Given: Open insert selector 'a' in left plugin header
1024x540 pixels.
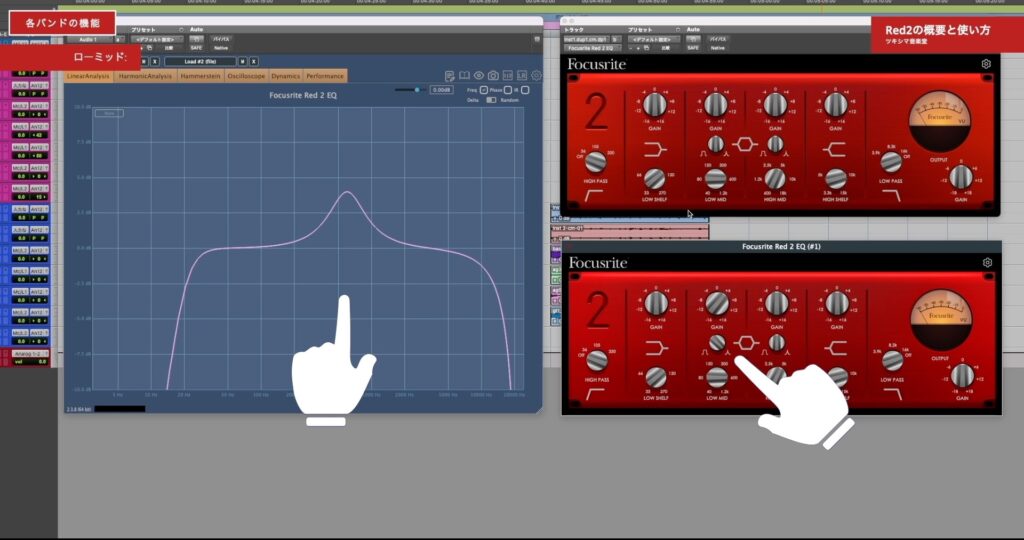Looking at the screenshot, I should [119, 39].
